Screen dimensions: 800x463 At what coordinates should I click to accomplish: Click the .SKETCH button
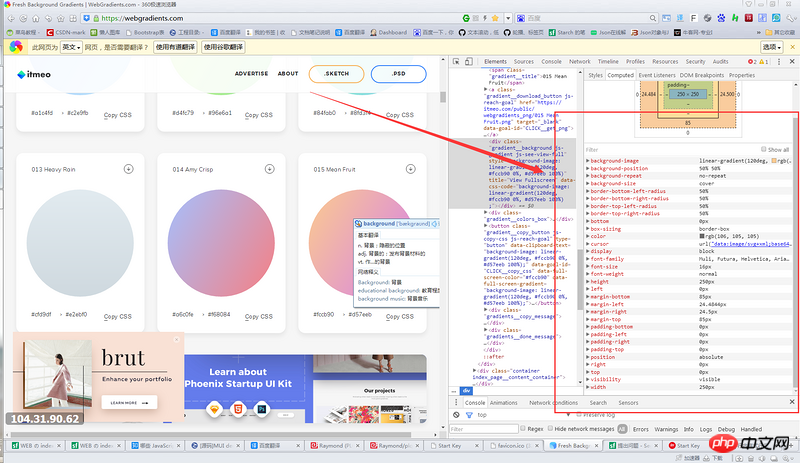tap(336, 74)
